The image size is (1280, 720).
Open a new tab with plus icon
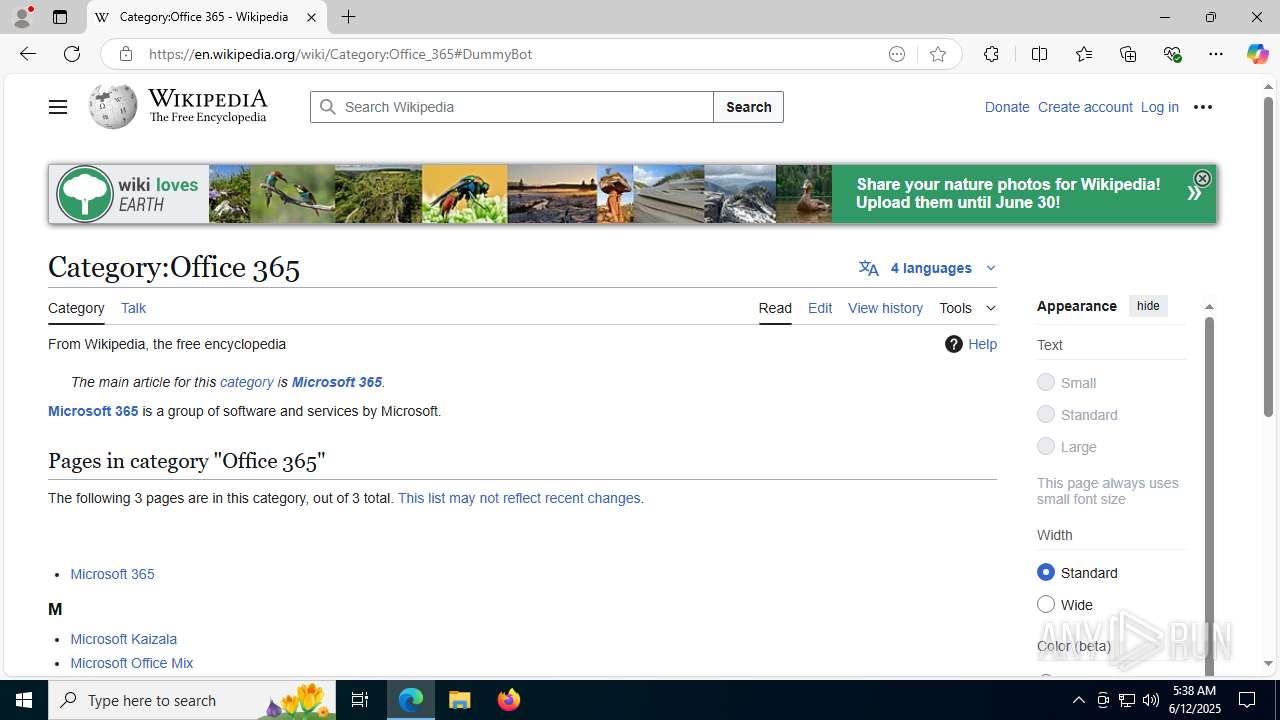tap(348, 17)
